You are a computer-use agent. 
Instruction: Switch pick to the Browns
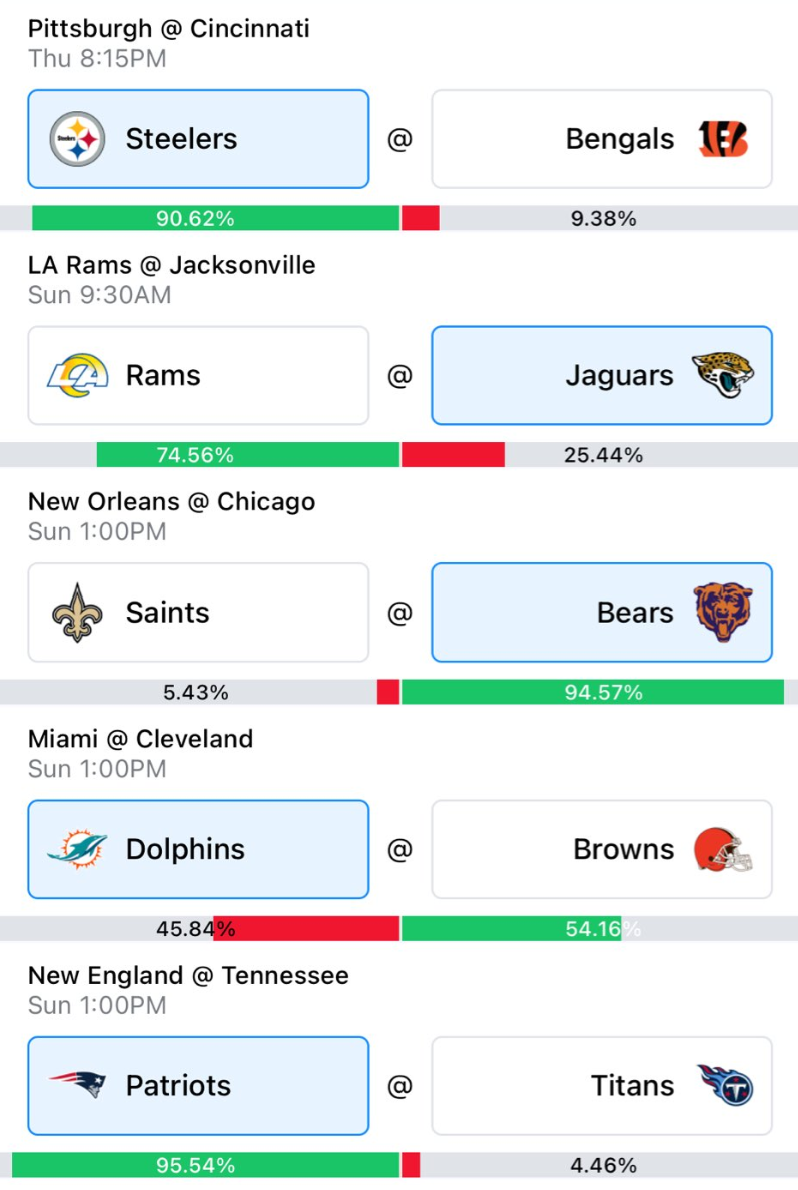pyautogui.click(x=601, y=850)
